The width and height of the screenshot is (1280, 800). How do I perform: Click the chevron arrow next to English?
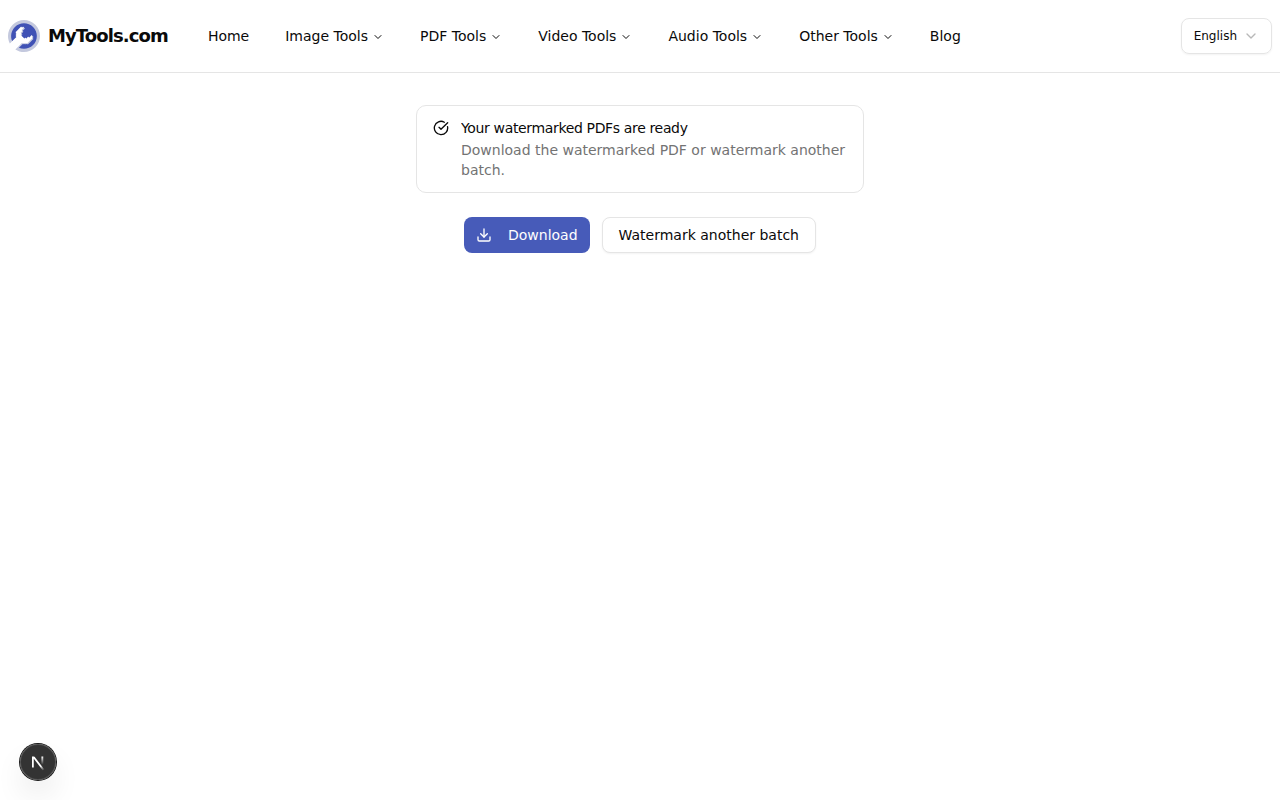[x=1250, y=36]
